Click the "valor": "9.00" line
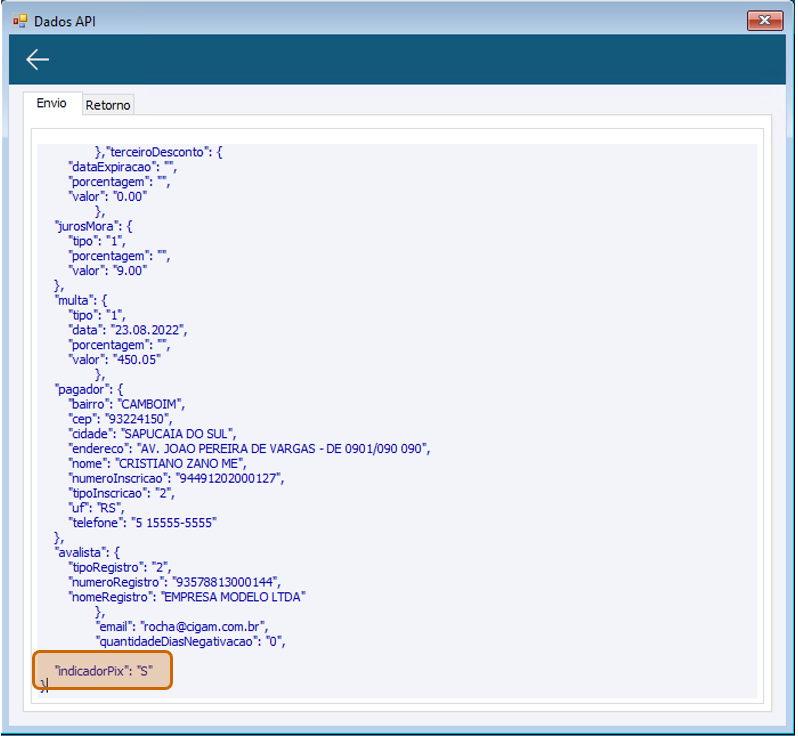 click(108, 271)
